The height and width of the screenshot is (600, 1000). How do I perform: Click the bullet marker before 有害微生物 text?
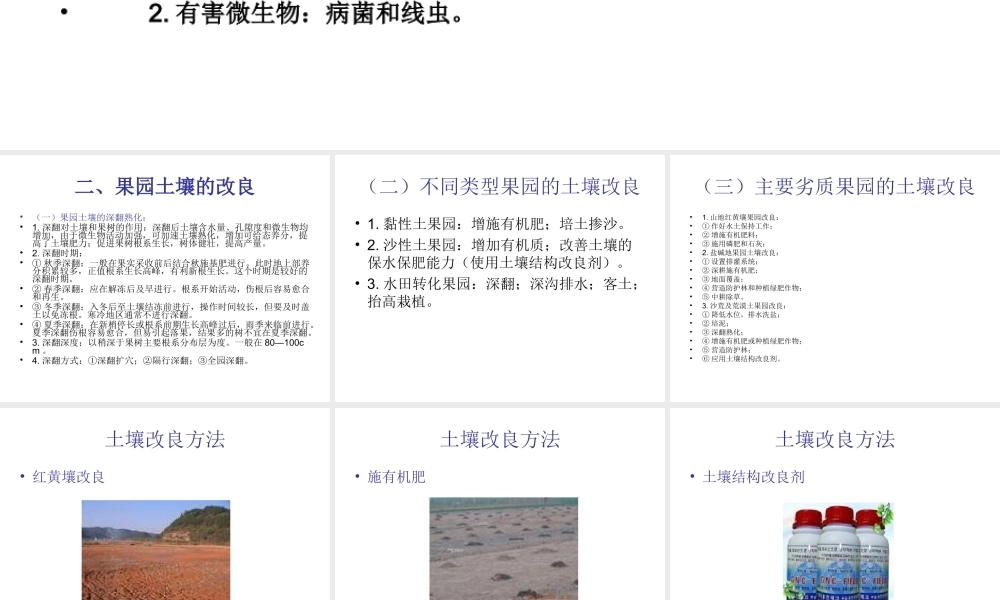[62, 13]
